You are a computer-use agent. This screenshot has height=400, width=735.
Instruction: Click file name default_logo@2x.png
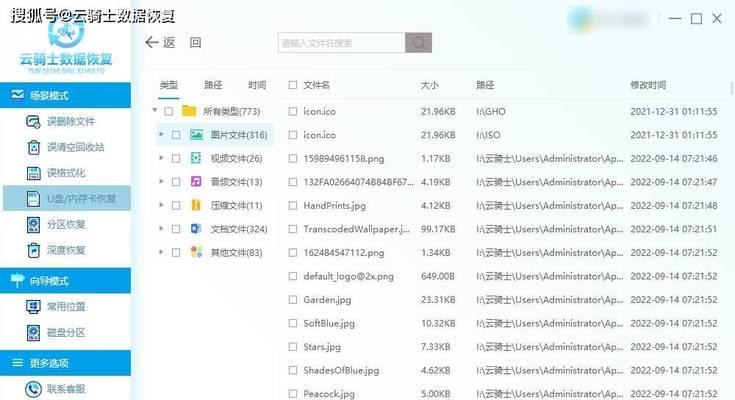[348, 276]
